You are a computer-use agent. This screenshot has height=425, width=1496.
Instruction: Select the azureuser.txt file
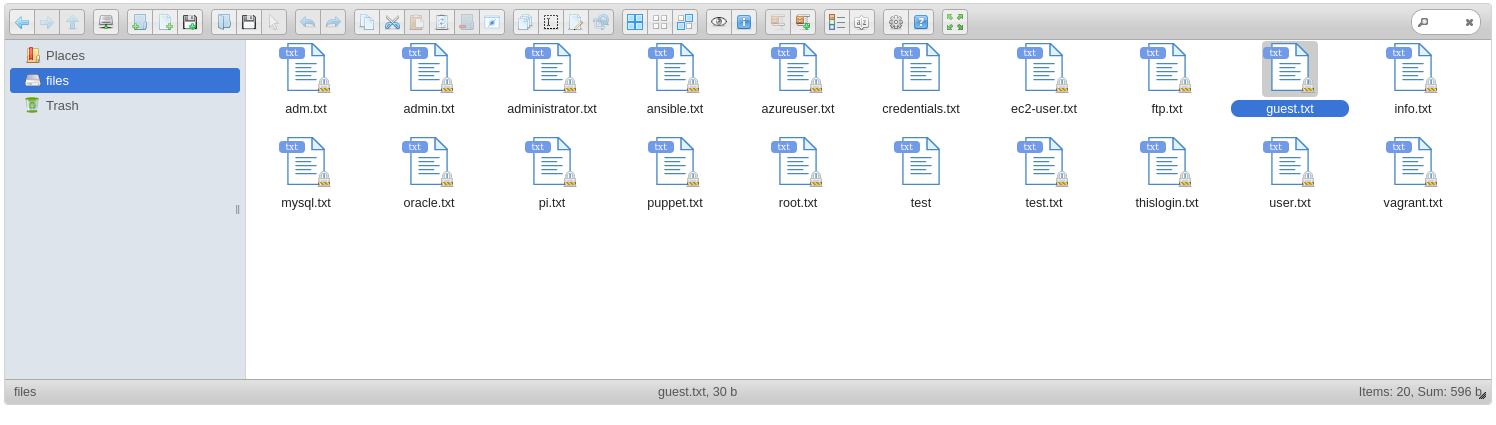tap(798, 80)
